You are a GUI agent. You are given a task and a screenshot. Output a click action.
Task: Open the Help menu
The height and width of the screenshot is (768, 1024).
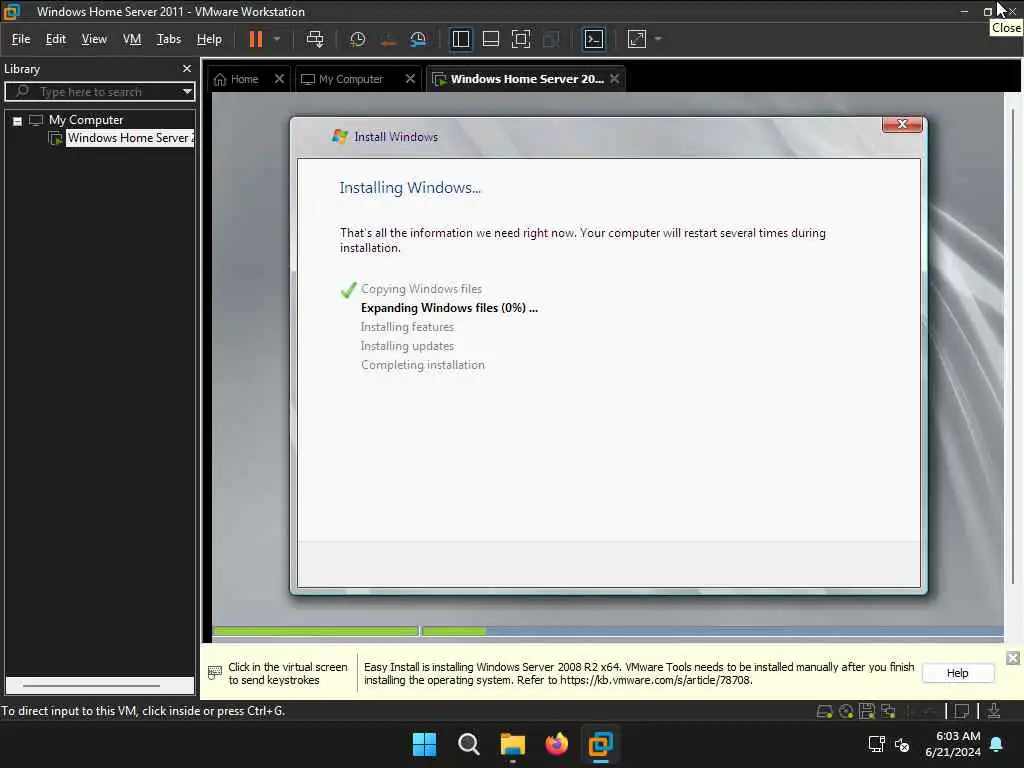209,39
